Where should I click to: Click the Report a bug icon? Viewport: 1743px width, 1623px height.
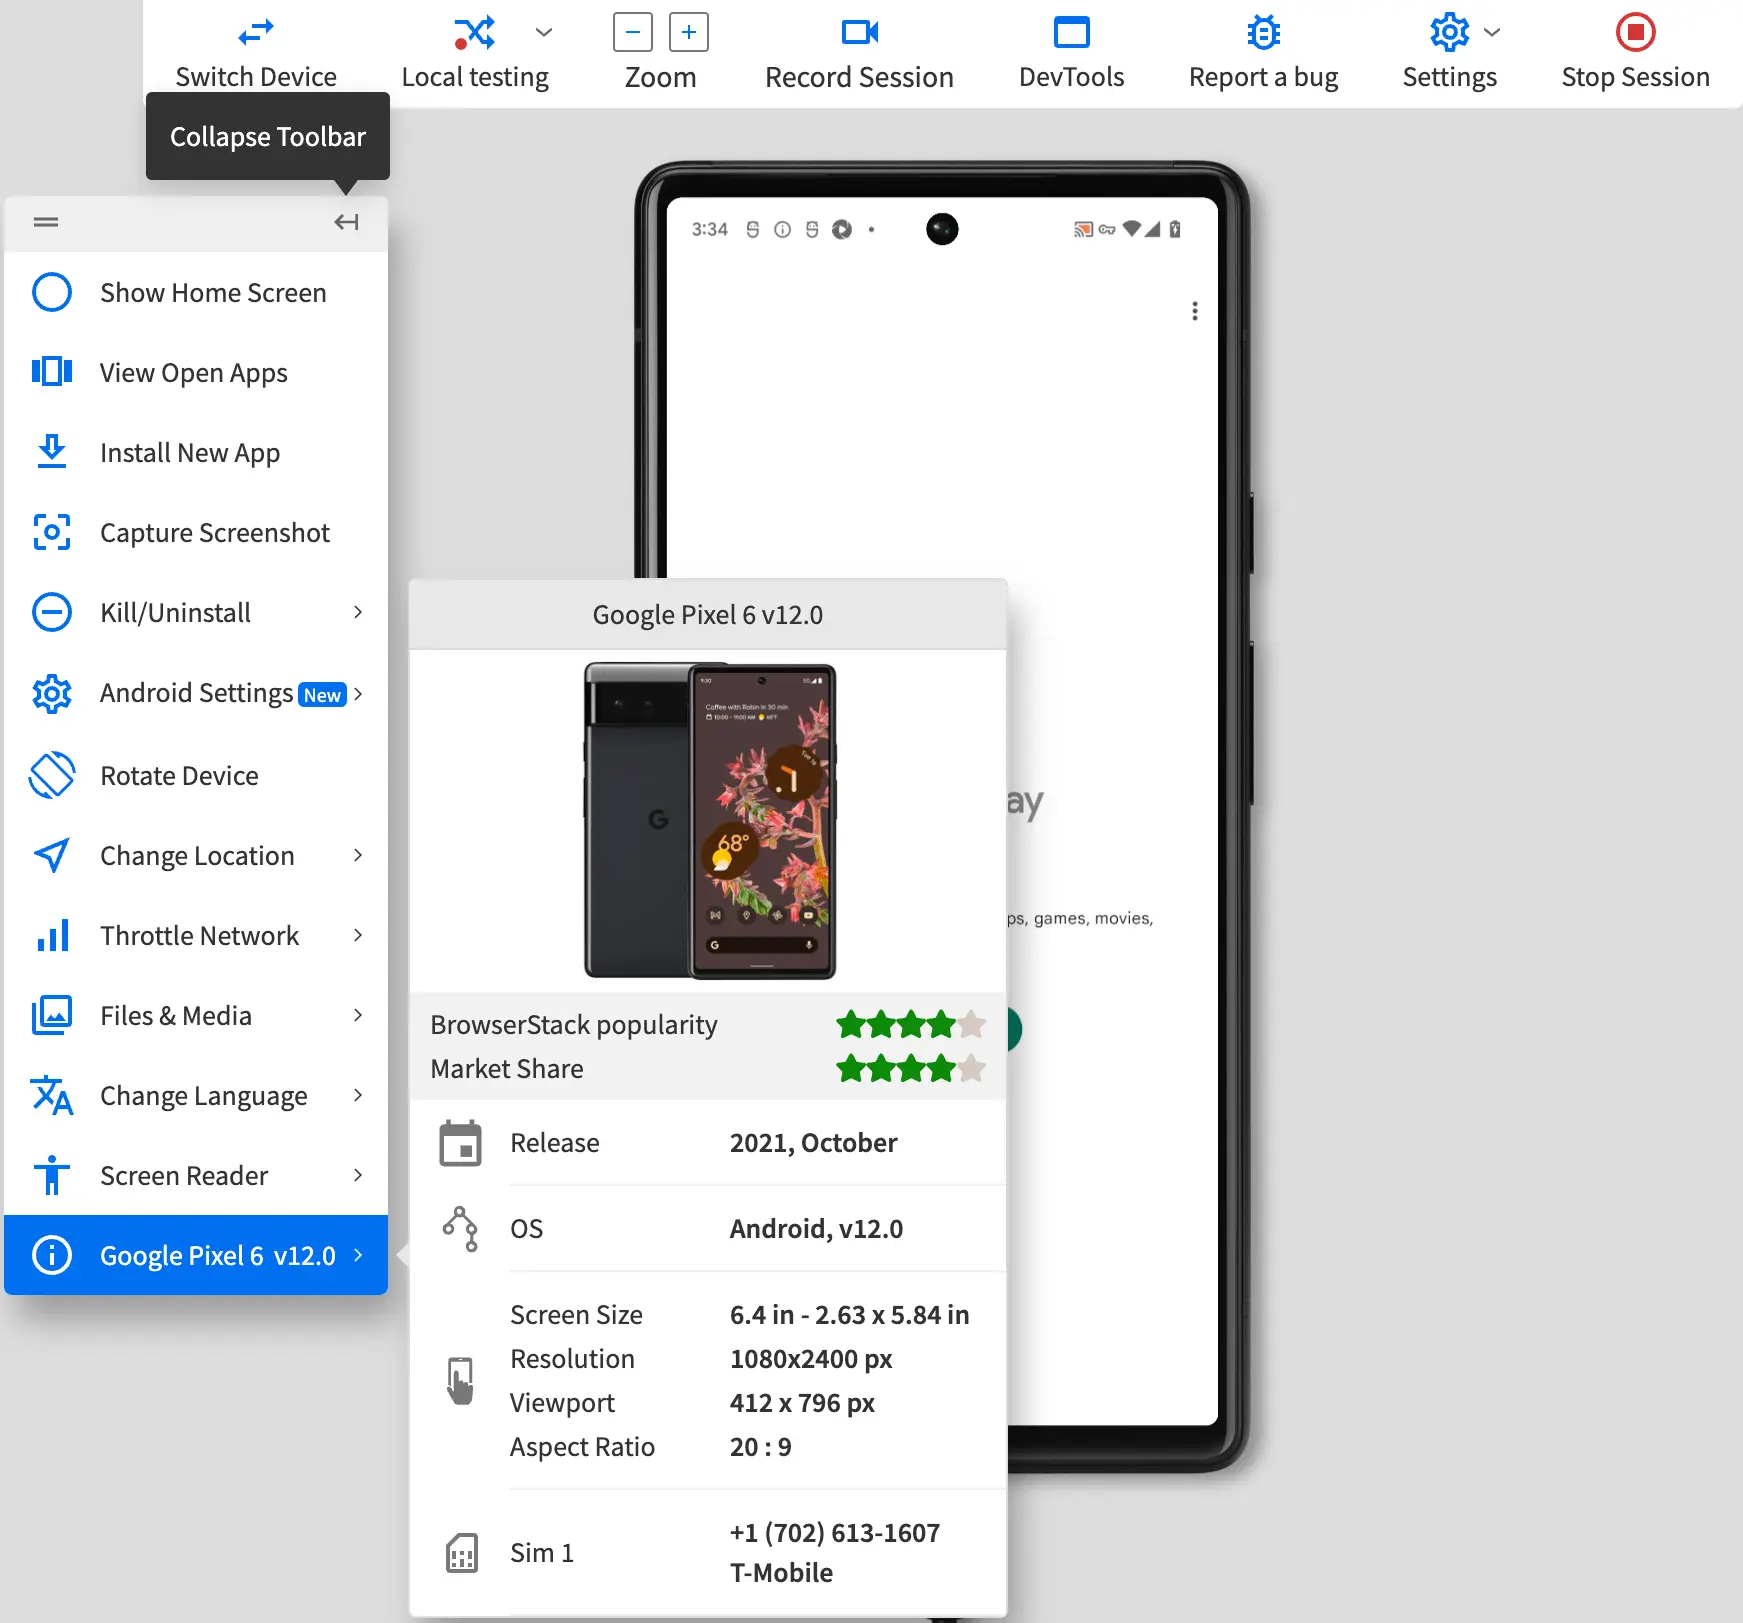(1263, 33)
